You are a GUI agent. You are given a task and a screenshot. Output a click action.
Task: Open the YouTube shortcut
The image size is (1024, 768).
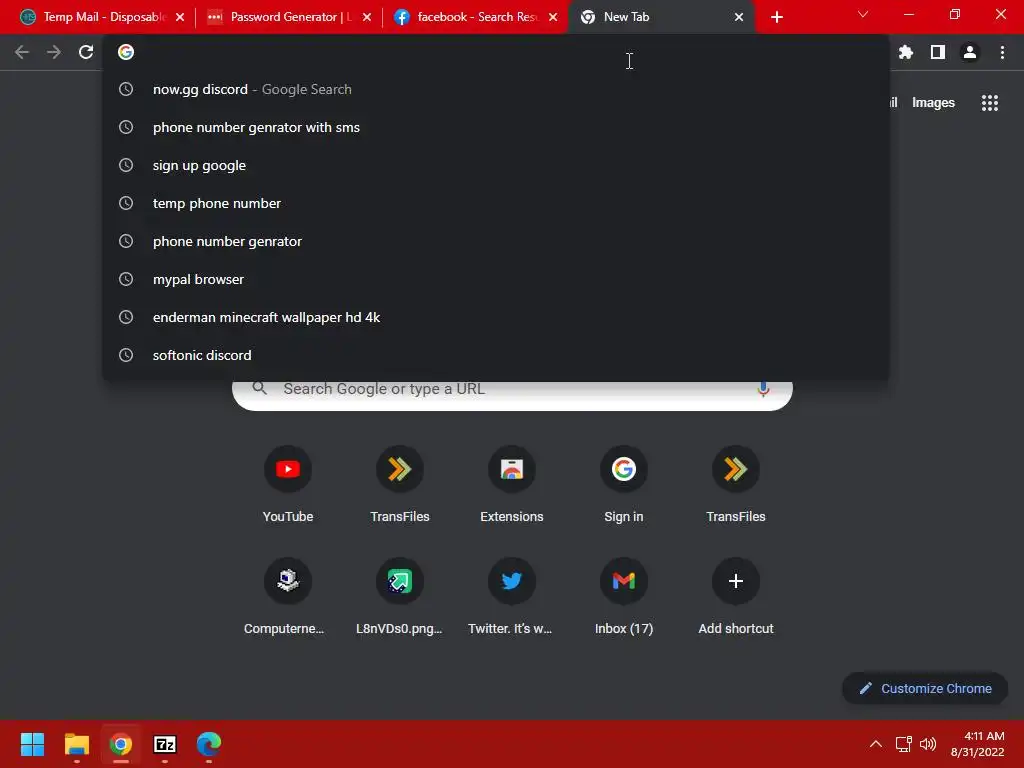tap(288, 485)
